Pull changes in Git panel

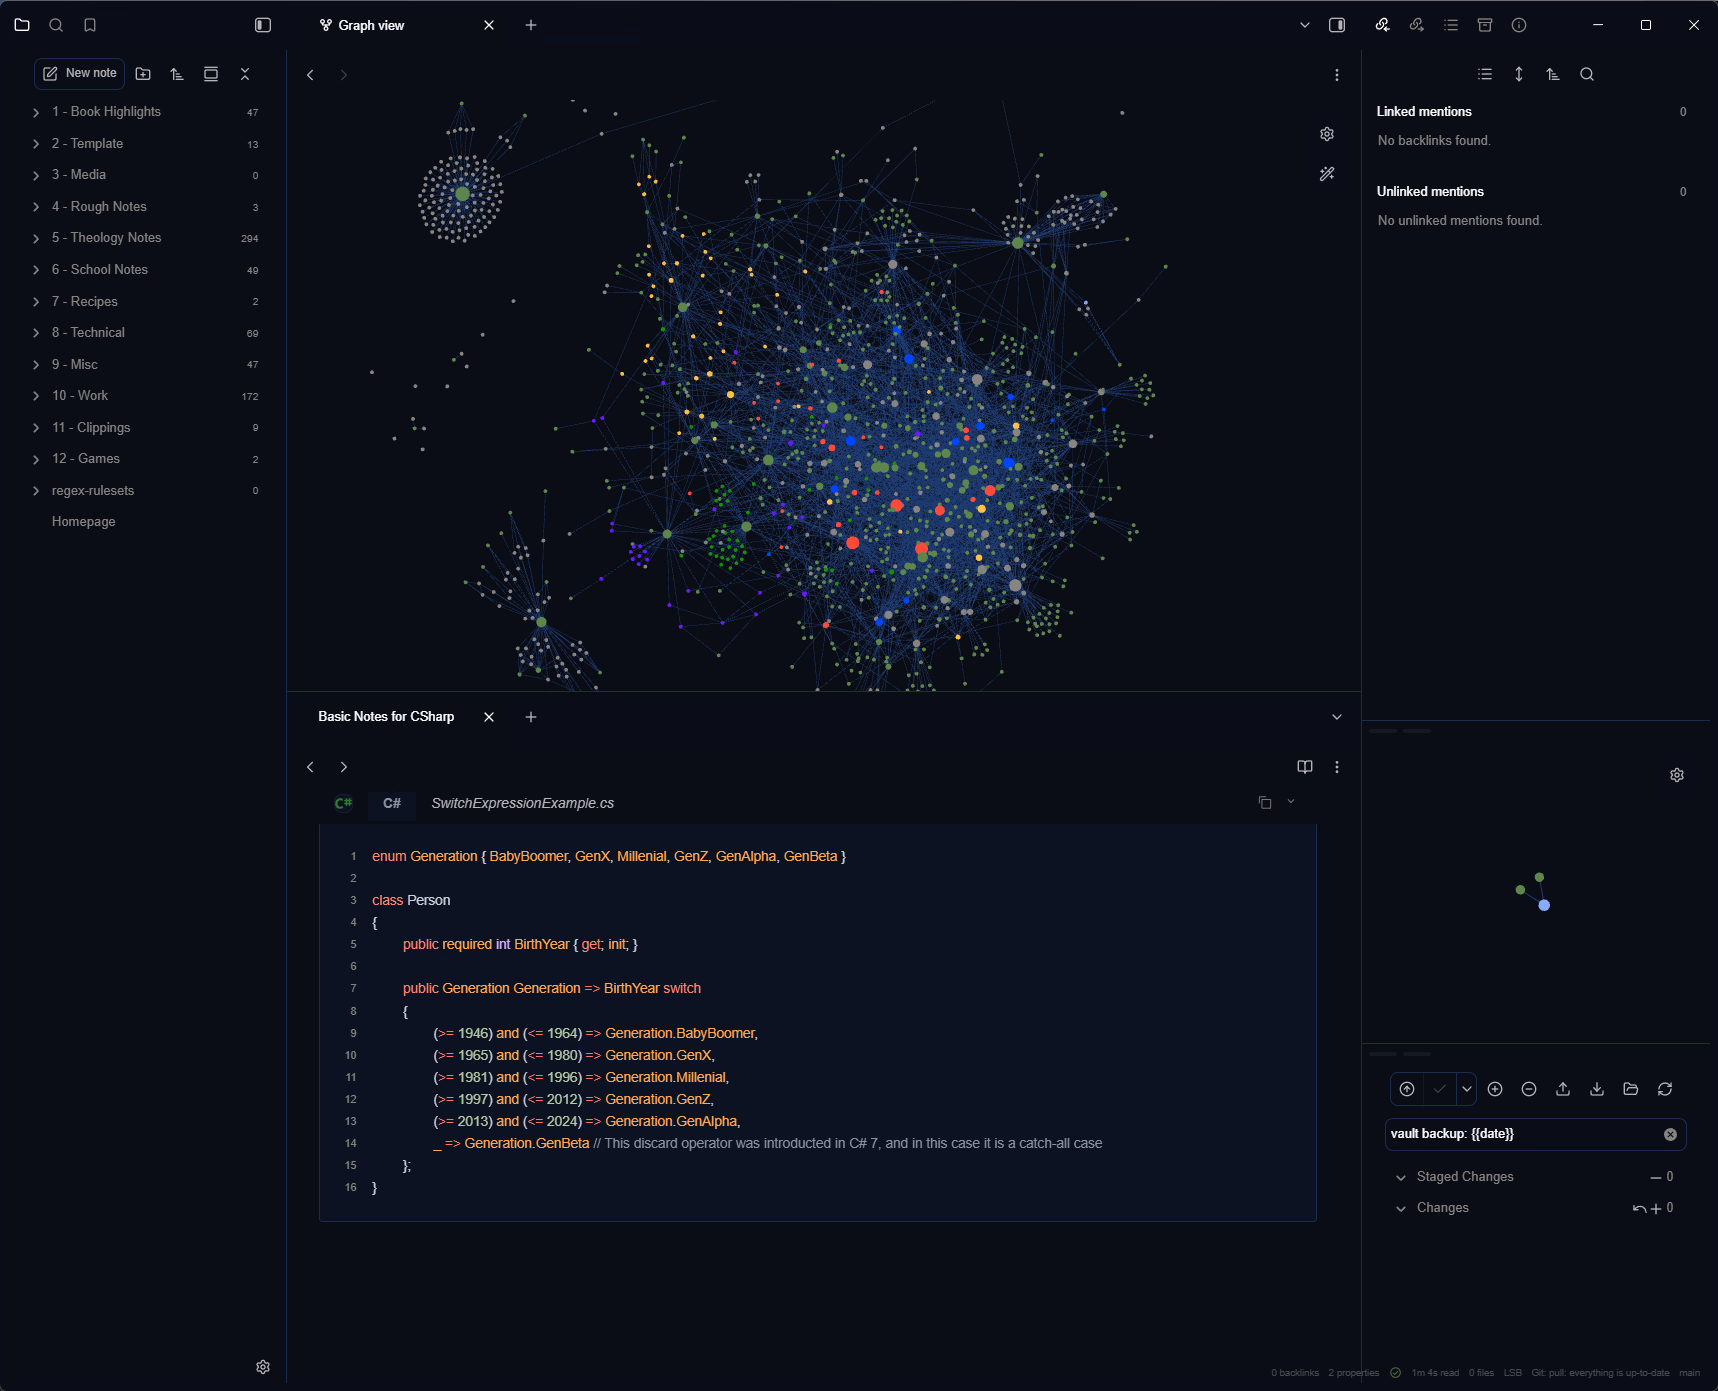click(1597, 1089)
